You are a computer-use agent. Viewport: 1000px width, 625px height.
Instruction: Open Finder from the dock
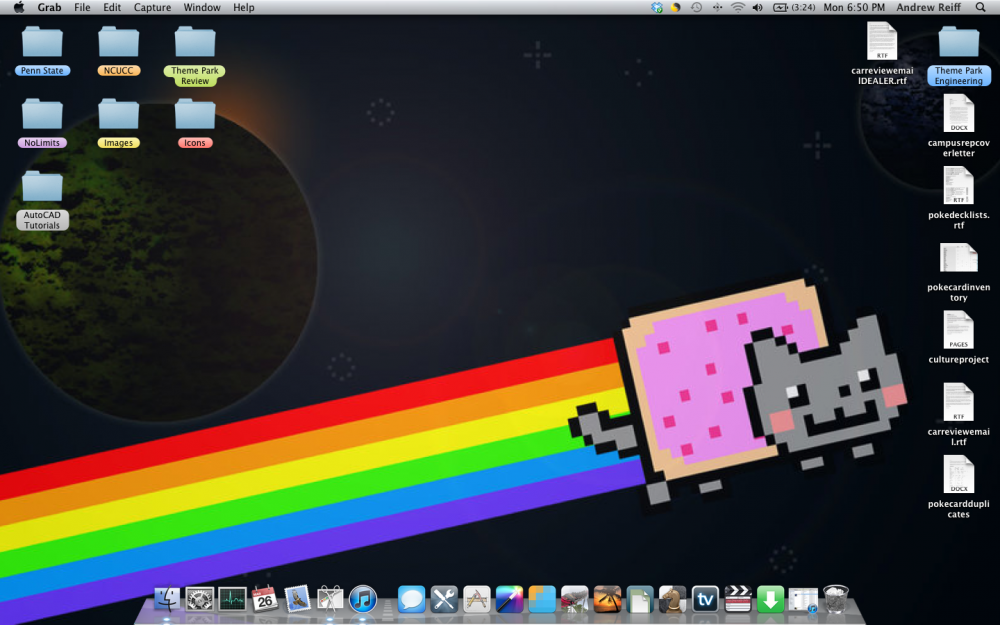pos(167,599)
